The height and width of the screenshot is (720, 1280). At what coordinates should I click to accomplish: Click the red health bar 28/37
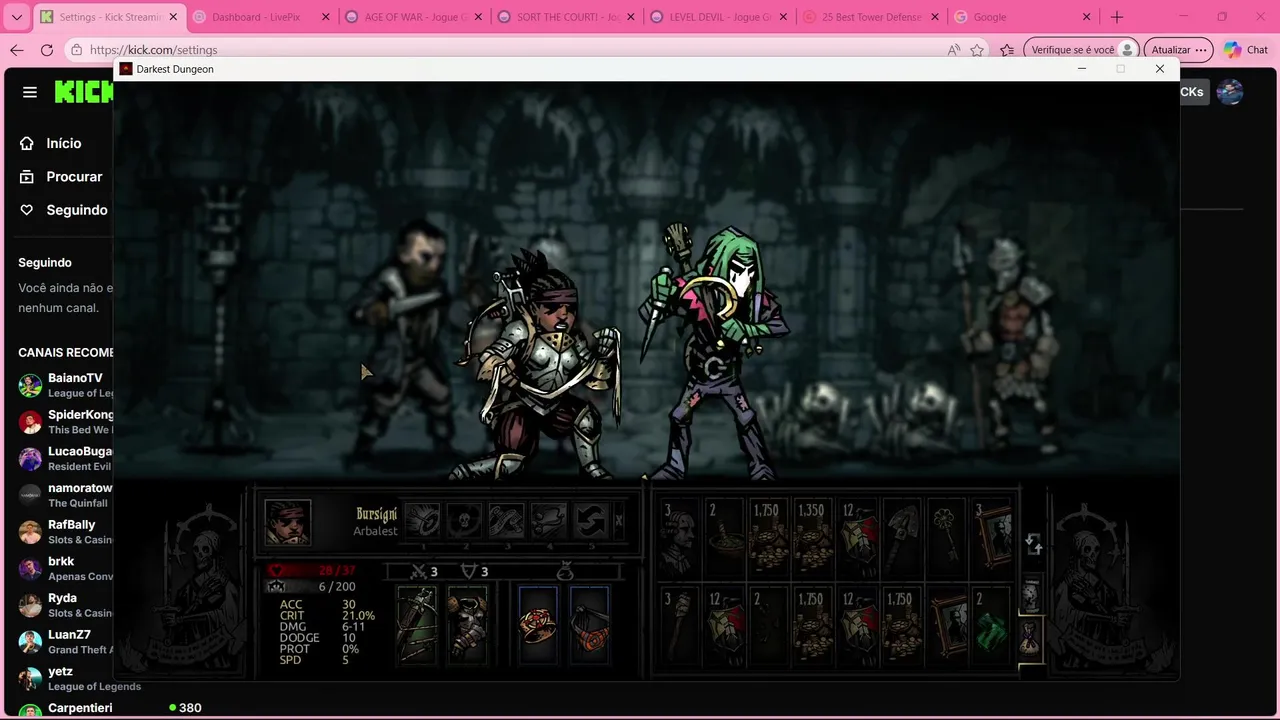[x=312, y=570]
